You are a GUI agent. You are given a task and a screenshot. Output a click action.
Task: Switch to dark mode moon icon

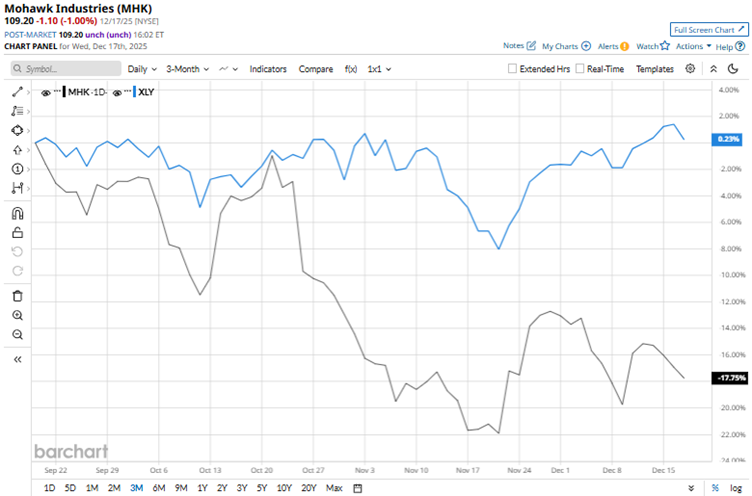click(733, 69)
